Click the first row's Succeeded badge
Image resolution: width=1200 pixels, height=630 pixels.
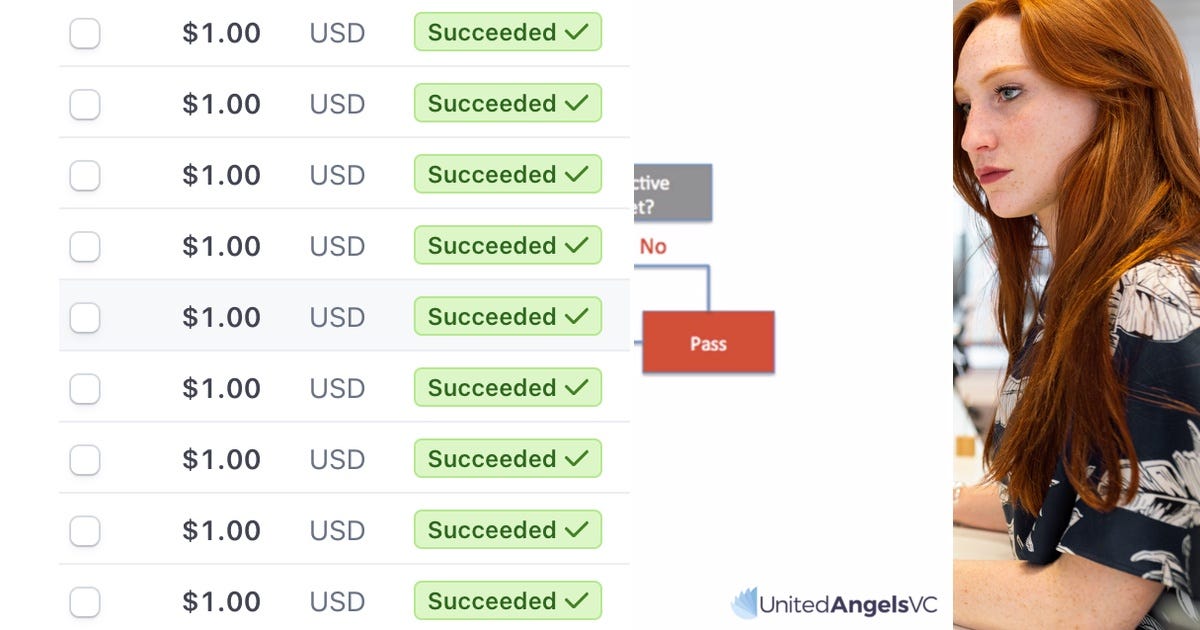508,32
